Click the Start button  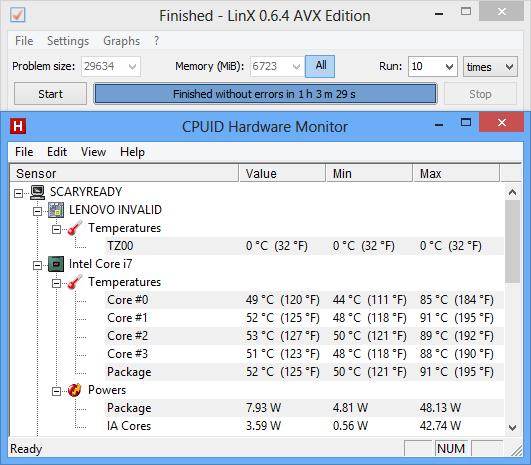[x=50, y=94]
